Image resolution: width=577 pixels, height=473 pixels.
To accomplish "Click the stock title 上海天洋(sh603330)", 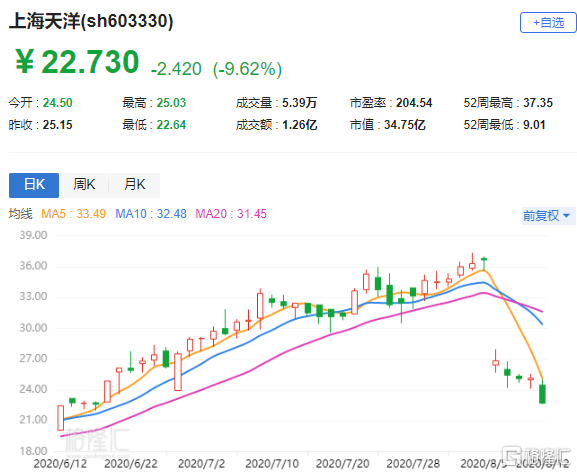I will point(91,21).
